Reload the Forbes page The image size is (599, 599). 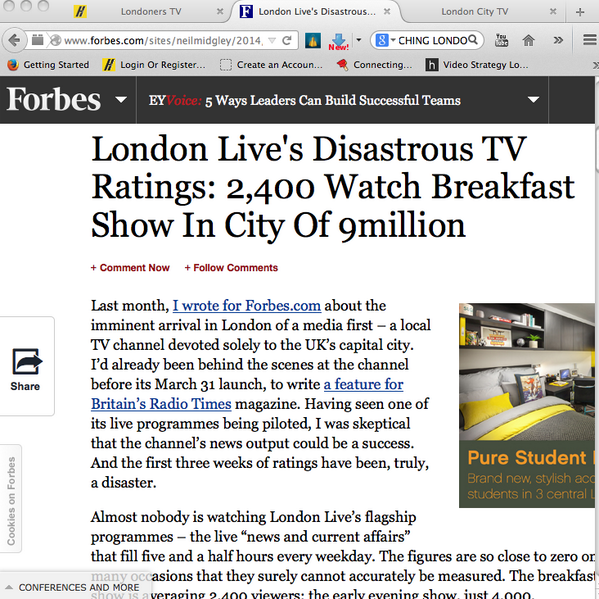pyautogui.click(x=287, y=40)
